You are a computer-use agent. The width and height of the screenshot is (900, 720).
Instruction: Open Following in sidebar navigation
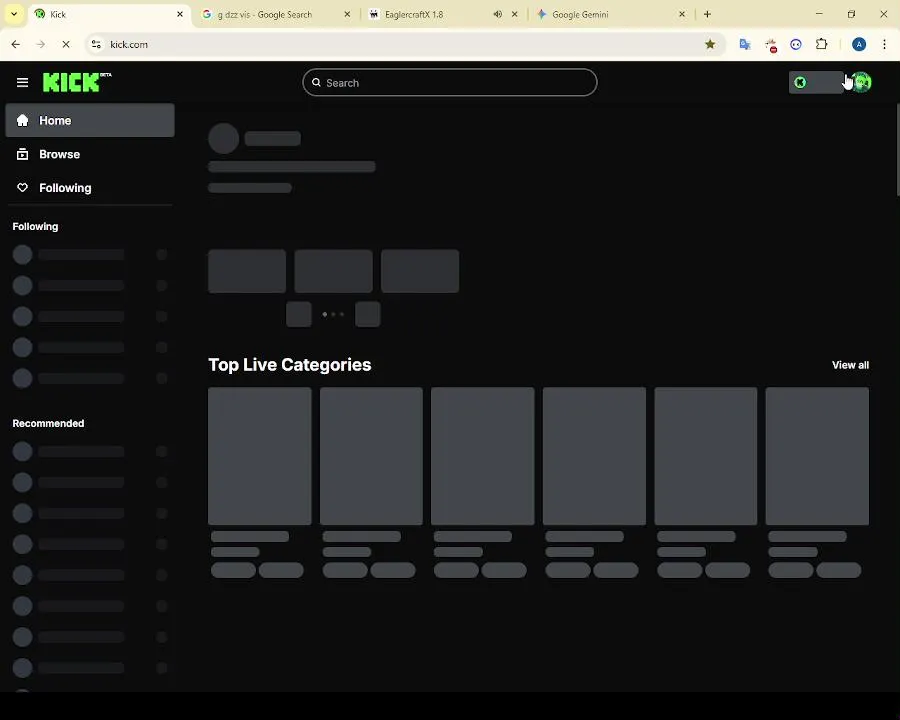click(90, 188)
